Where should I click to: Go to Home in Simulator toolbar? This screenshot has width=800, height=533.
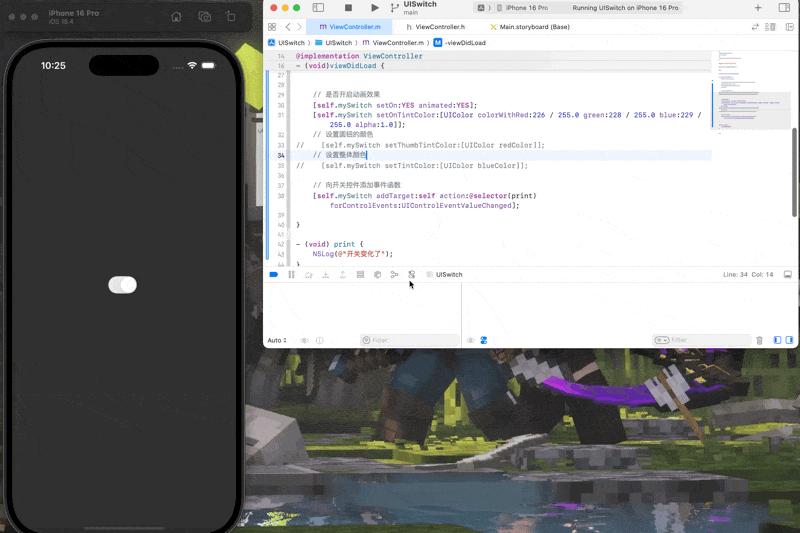click(x=176, y=17)
